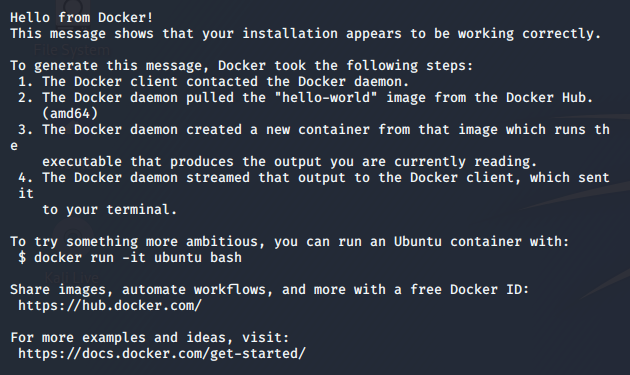Open the docs.docker.com/get-started link
The height and width of the screenshot is (375, 630).
click(x=162, y=354)
